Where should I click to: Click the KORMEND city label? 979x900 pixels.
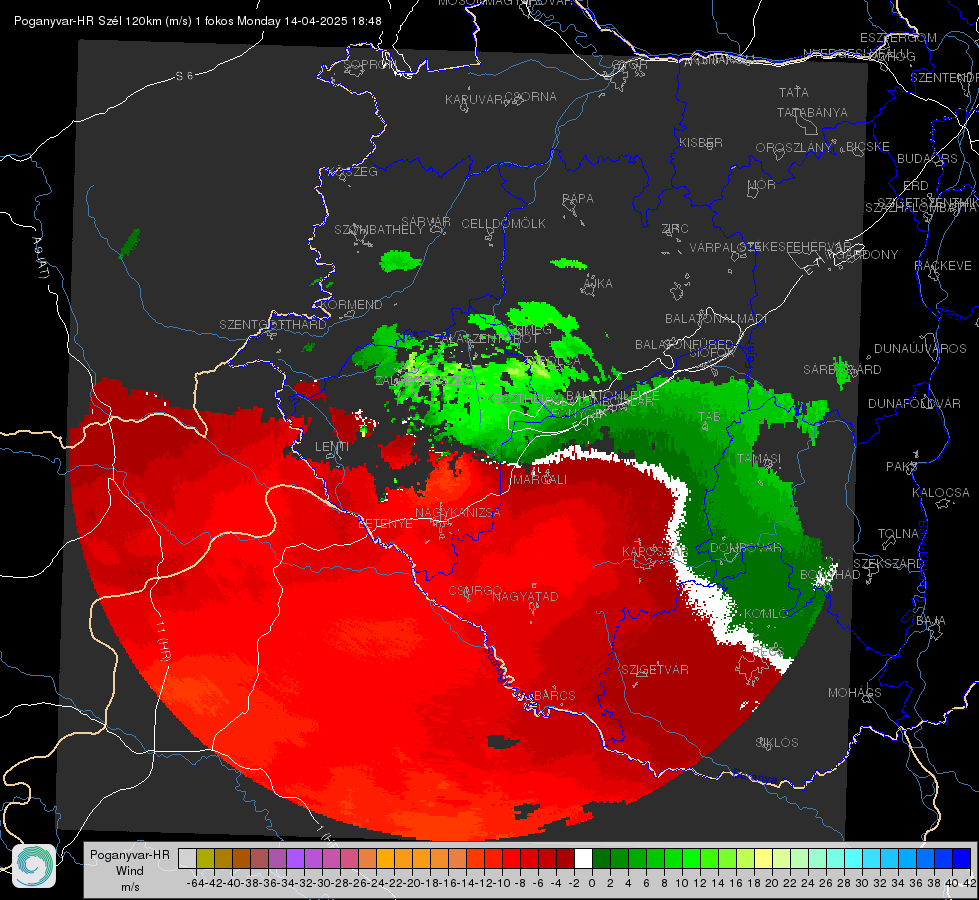click(352, 305)
